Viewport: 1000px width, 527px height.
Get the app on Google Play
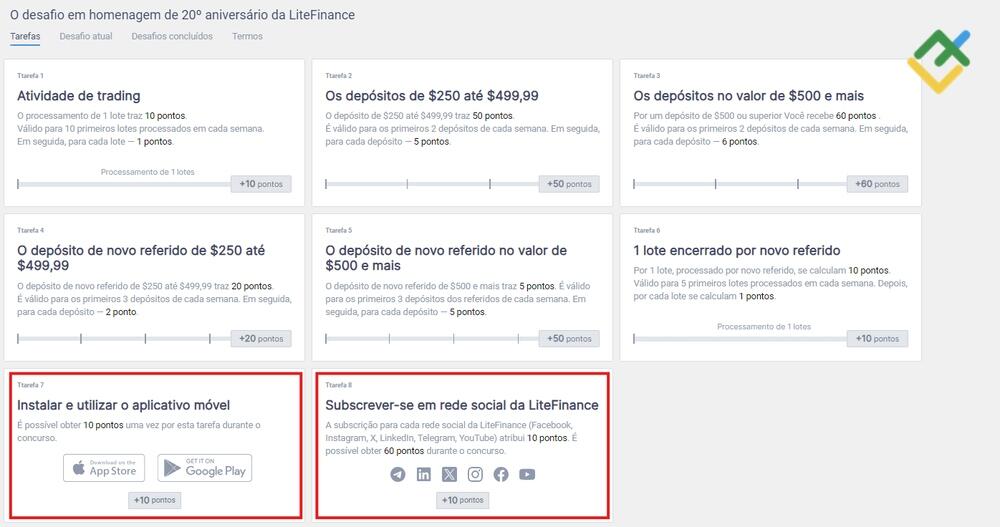coord(205,468)
